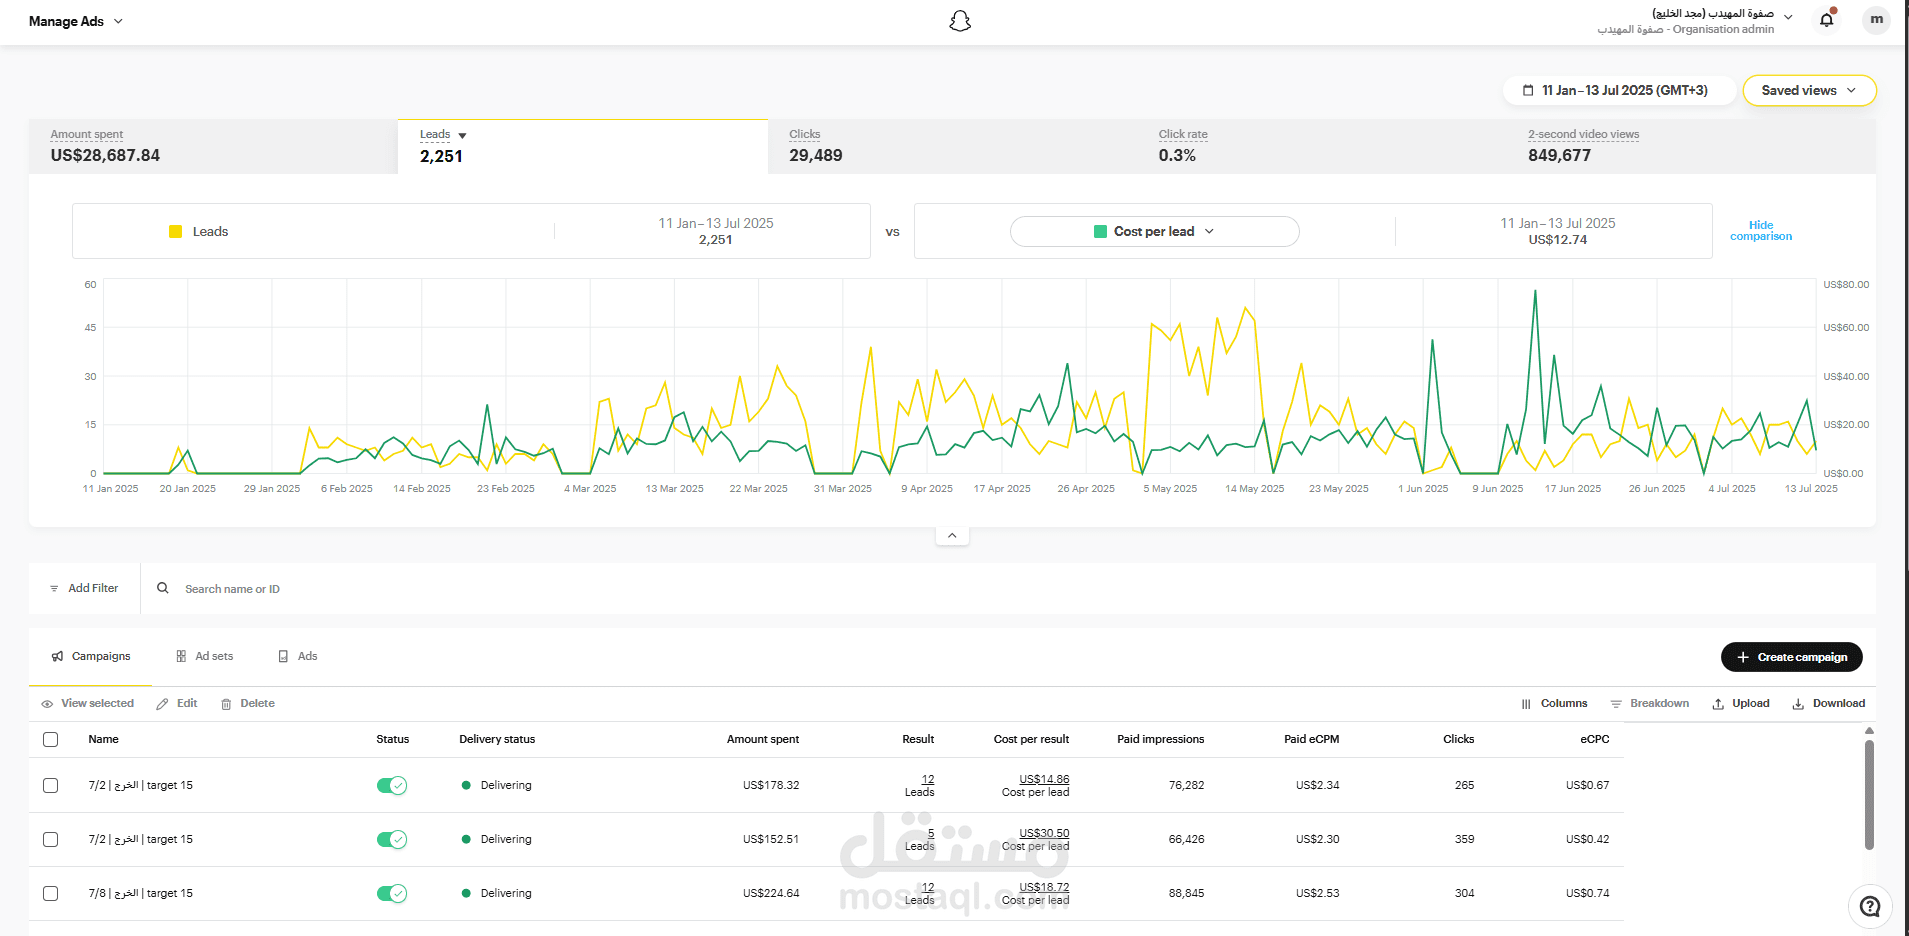Open the Manage Ads dropdown

pos(76,21)
